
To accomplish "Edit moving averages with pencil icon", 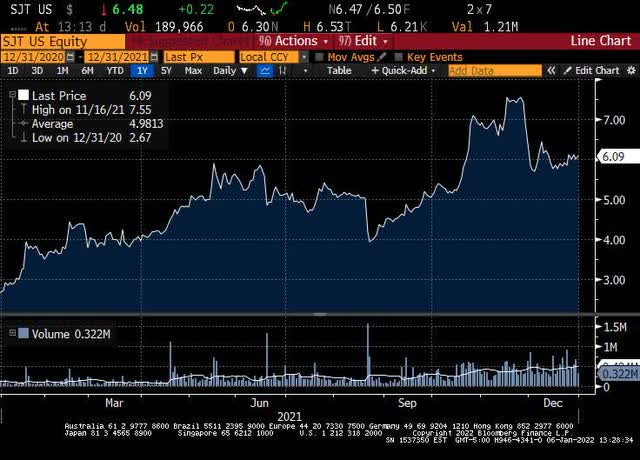I will pyautogui.click(x=382, y=57).
